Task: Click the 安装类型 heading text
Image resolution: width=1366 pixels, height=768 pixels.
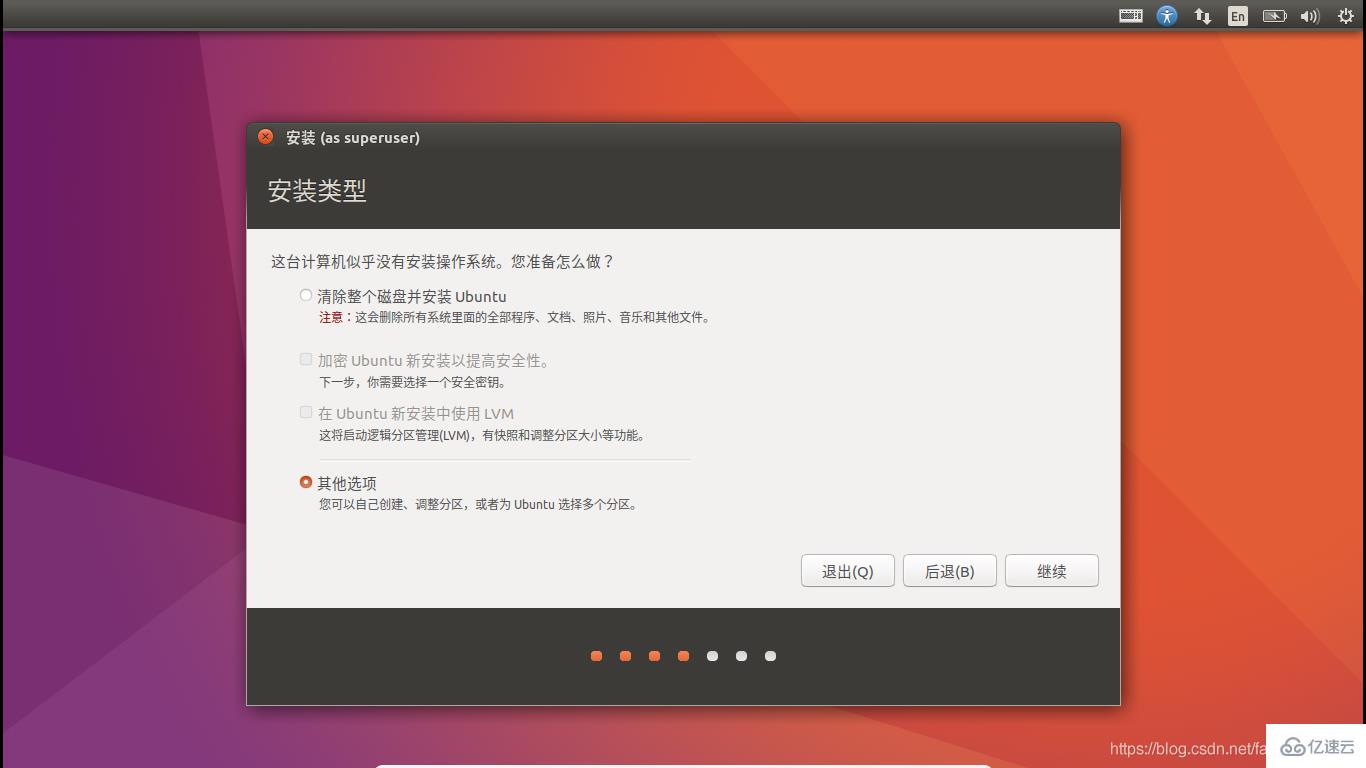Action: pyautogui.click(x=317, y=190)
